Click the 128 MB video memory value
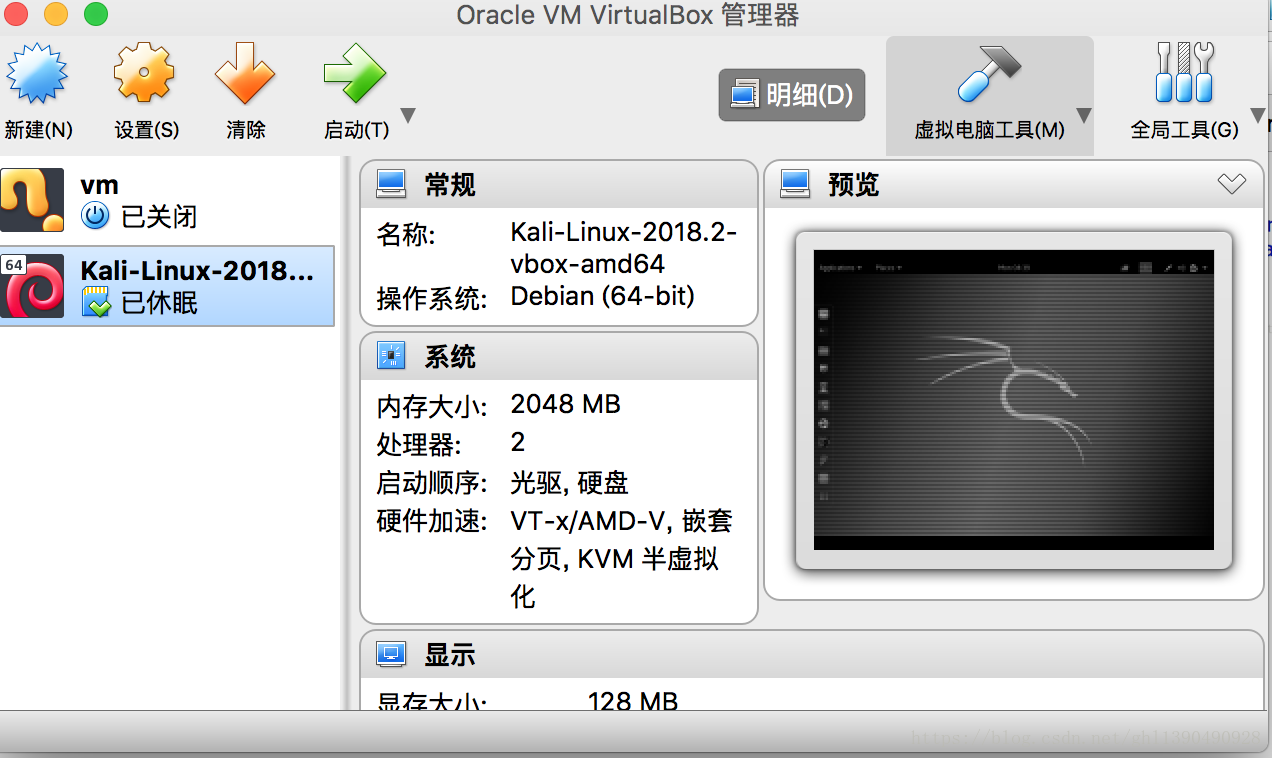The image size is (1272, 758). point(633,700)
